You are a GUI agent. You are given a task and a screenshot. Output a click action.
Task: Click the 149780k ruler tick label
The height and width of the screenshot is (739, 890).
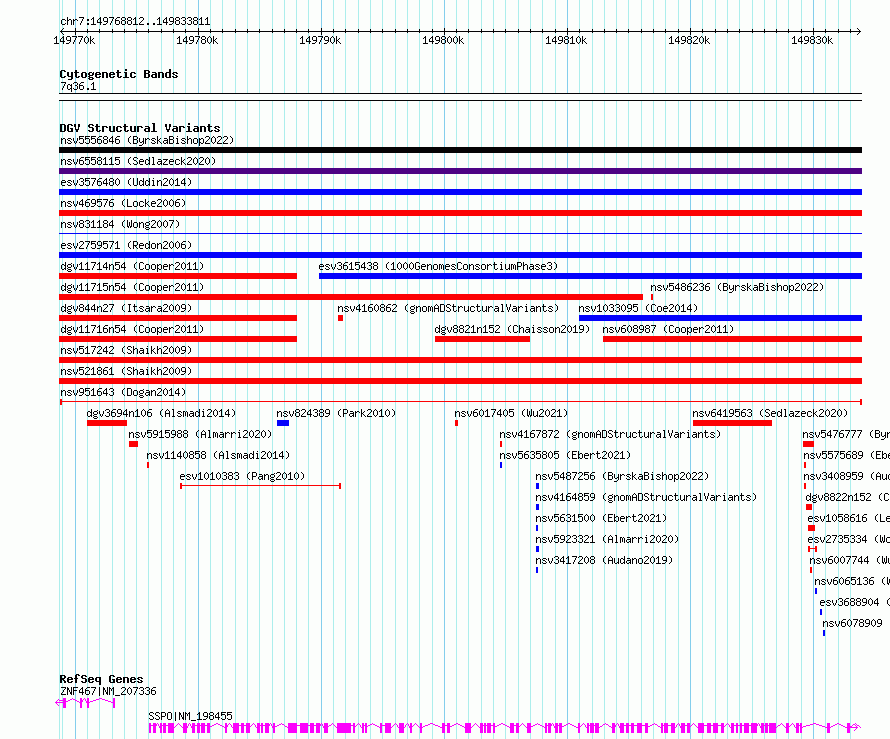(x=197, y=40)
